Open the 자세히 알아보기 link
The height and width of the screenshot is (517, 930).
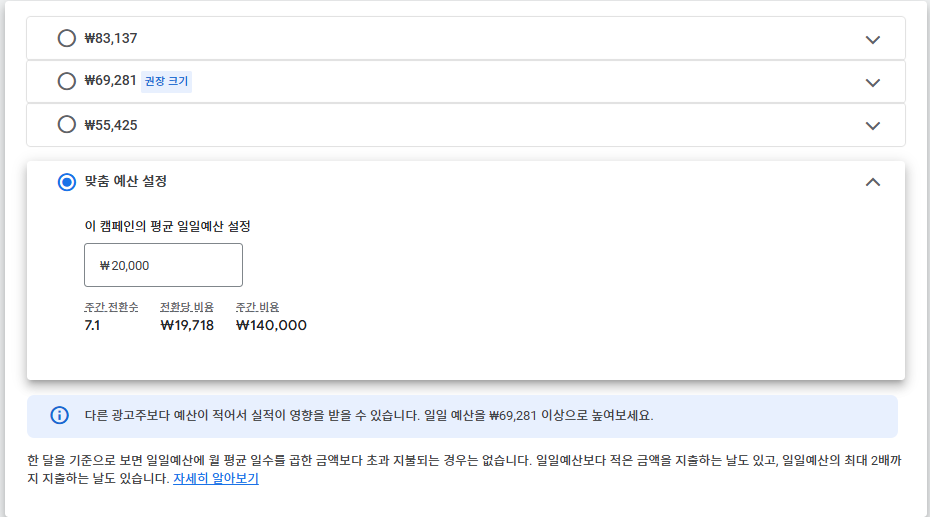click(216, 478)
